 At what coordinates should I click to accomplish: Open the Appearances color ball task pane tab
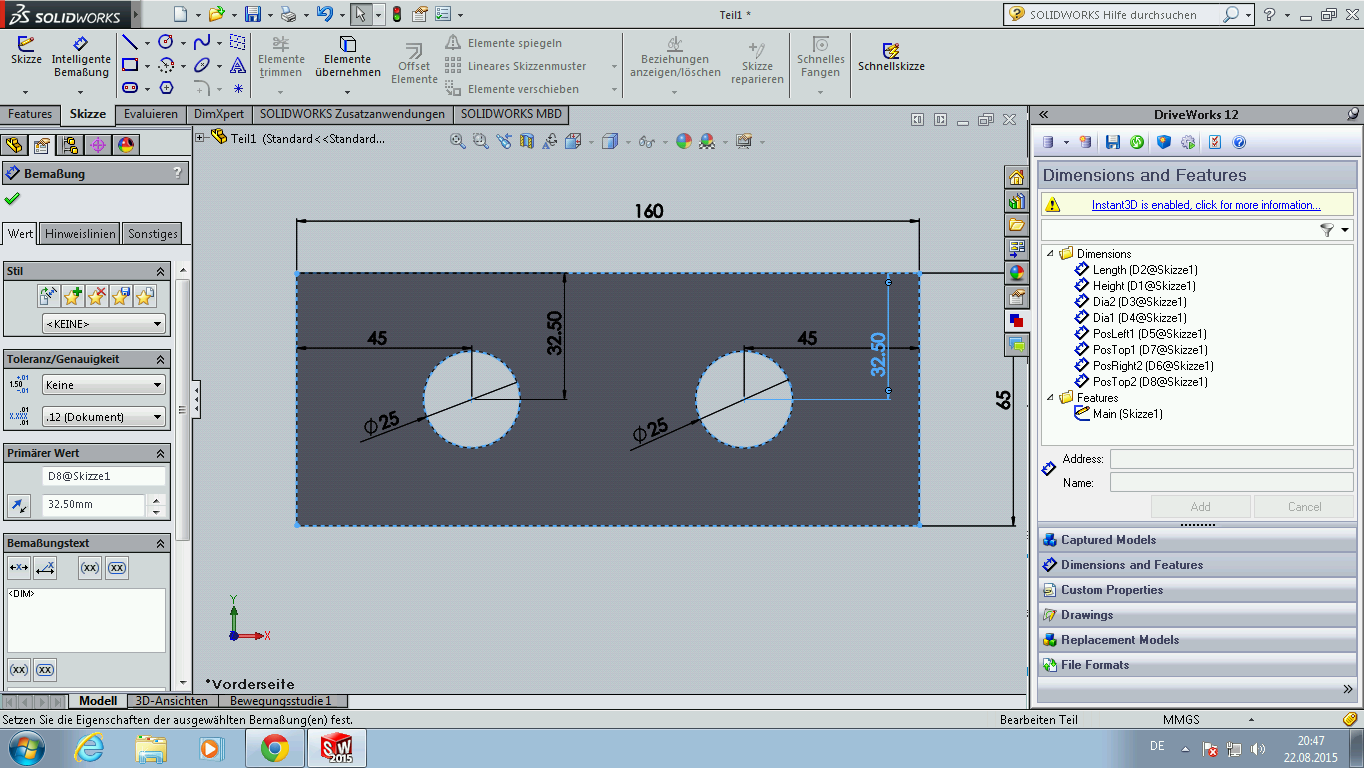point(1016,272)
